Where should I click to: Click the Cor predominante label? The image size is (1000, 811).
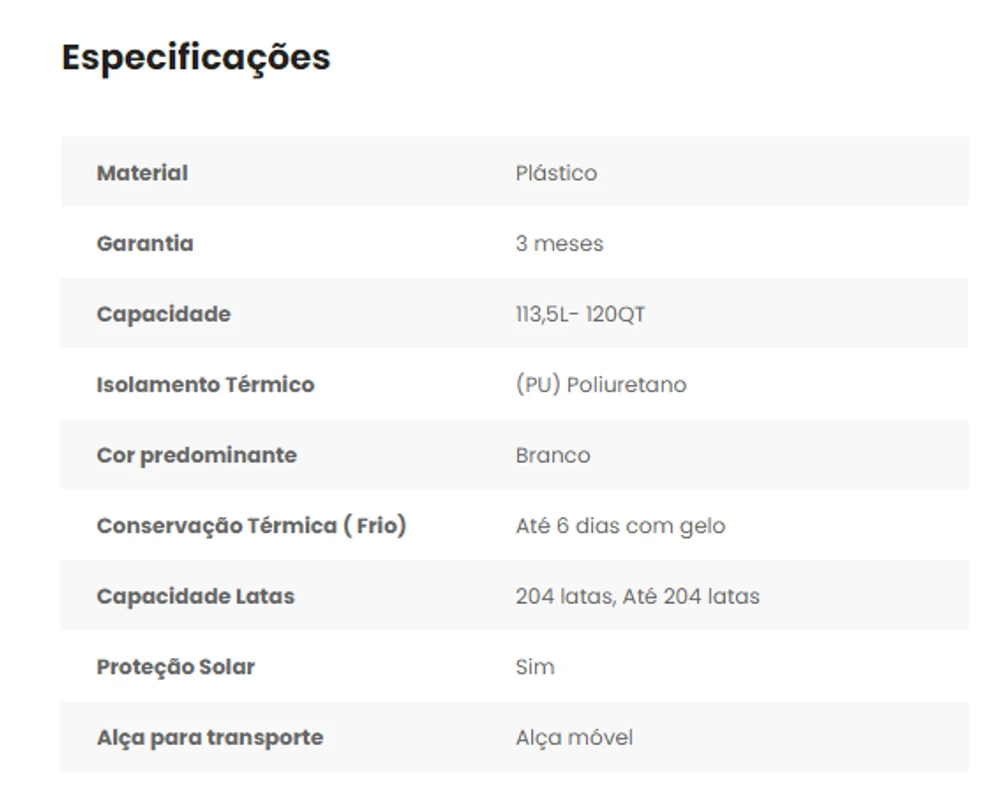coord(196,456)
